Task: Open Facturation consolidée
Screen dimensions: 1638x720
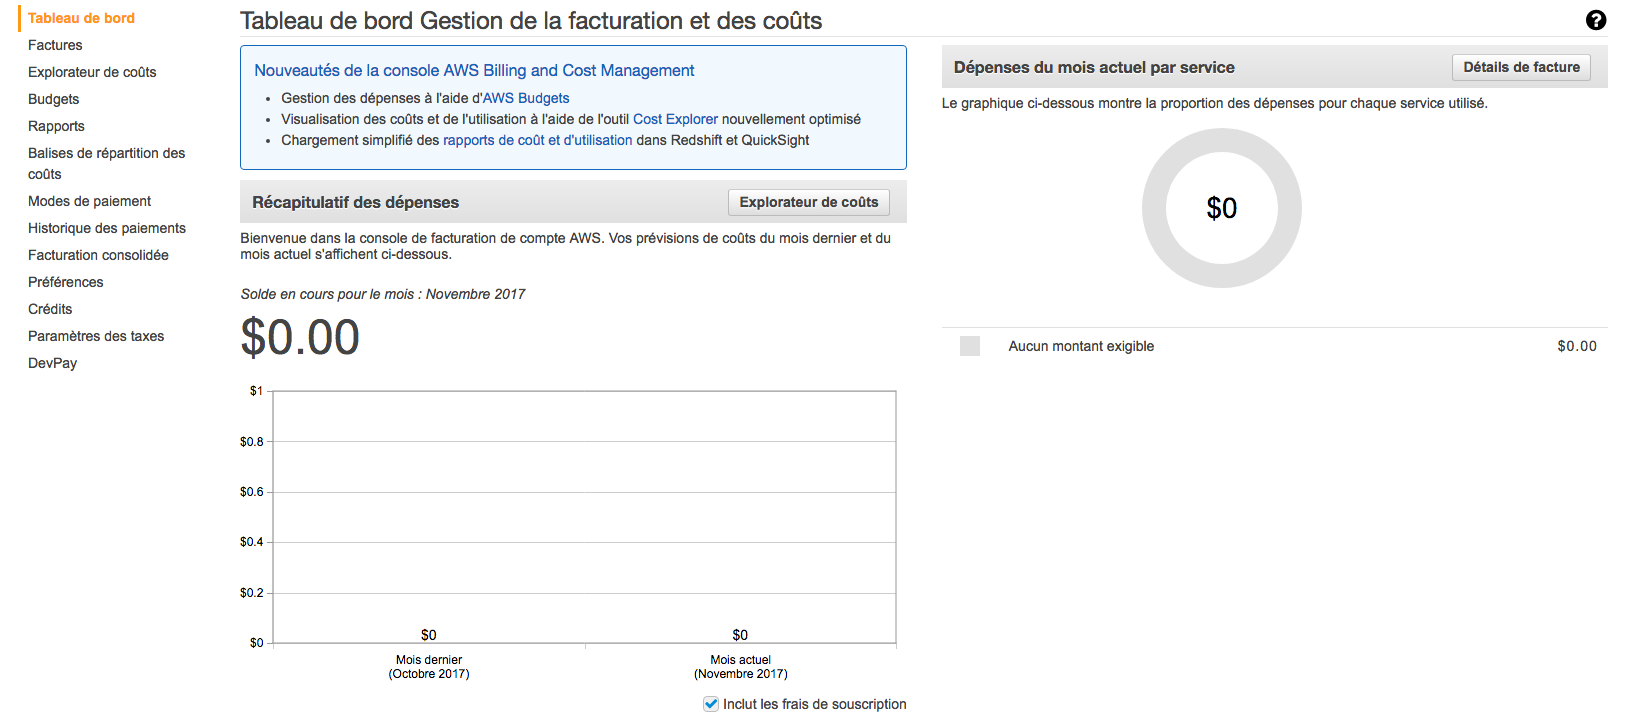Action: click(98, 255)
